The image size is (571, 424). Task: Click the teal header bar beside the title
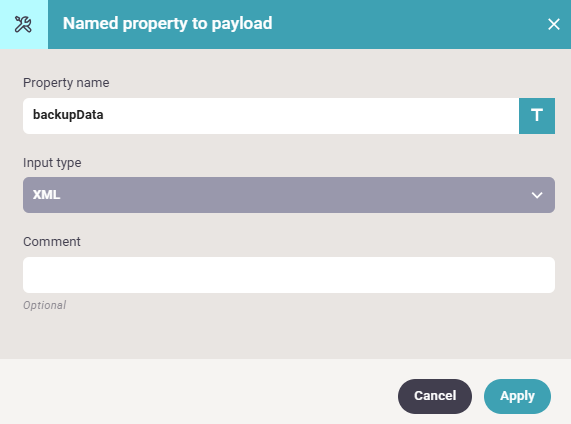point(401,24)
